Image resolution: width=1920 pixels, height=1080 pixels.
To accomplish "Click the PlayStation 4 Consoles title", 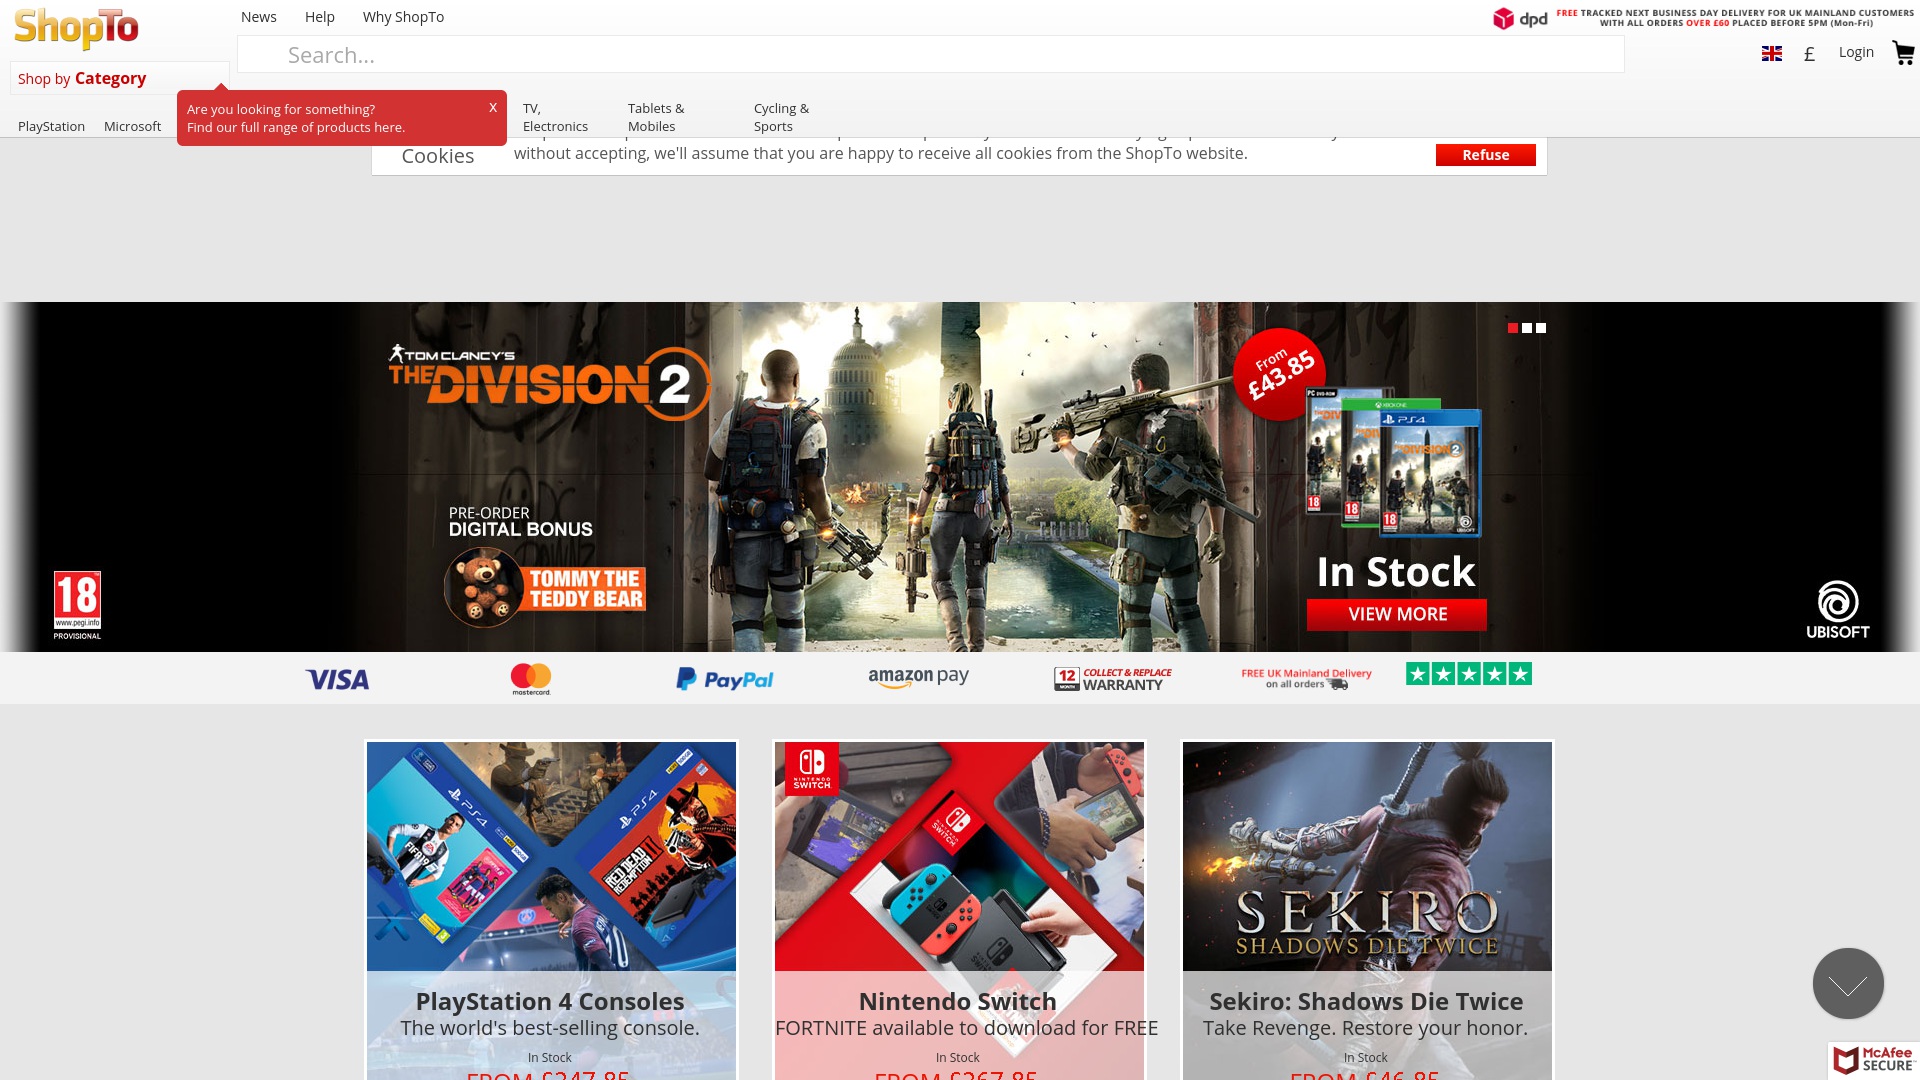I will coord(550,1001).
